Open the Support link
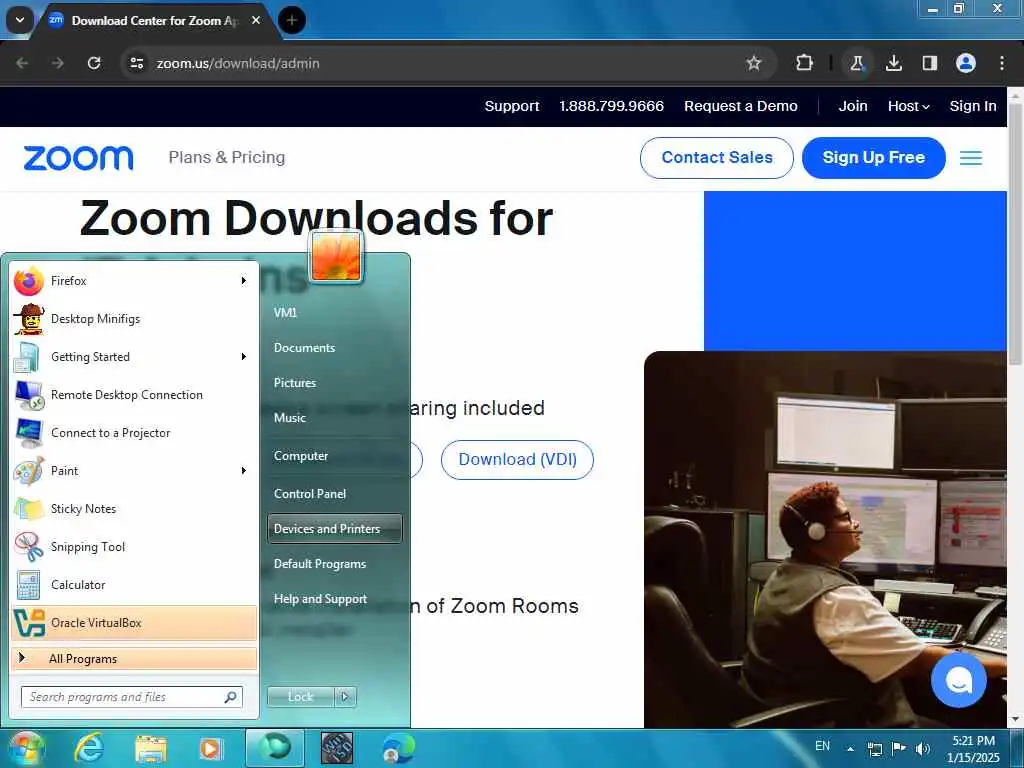This screenshot has height=768, width=1024. pos(512,106)
